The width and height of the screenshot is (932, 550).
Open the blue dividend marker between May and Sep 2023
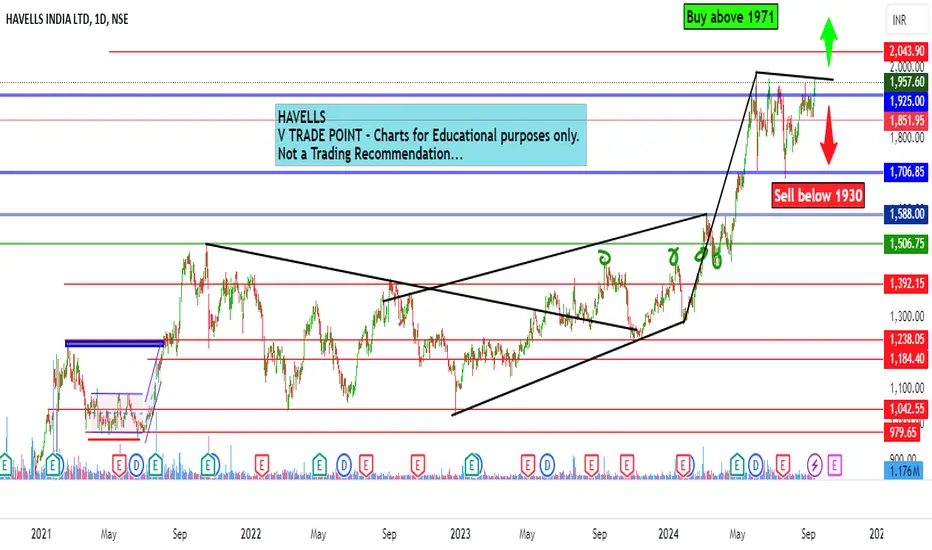pyautogui.click(x=547, y=464)
